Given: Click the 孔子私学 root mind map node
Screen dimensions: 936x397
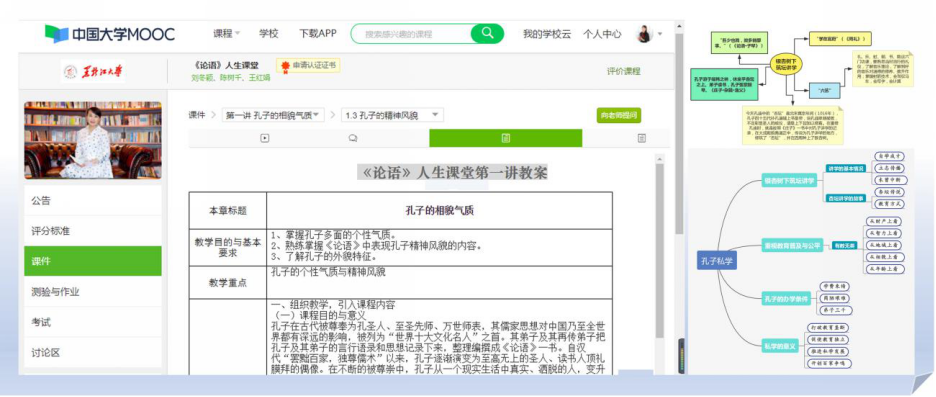Looking at the screenshot, I should tap(716, 261).
